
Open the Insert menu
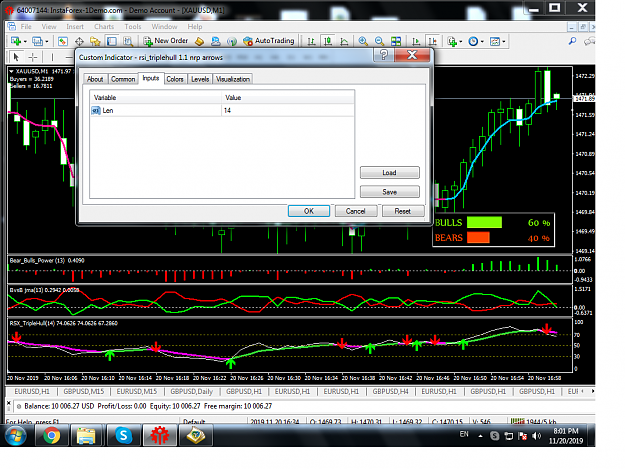[75, 27]
